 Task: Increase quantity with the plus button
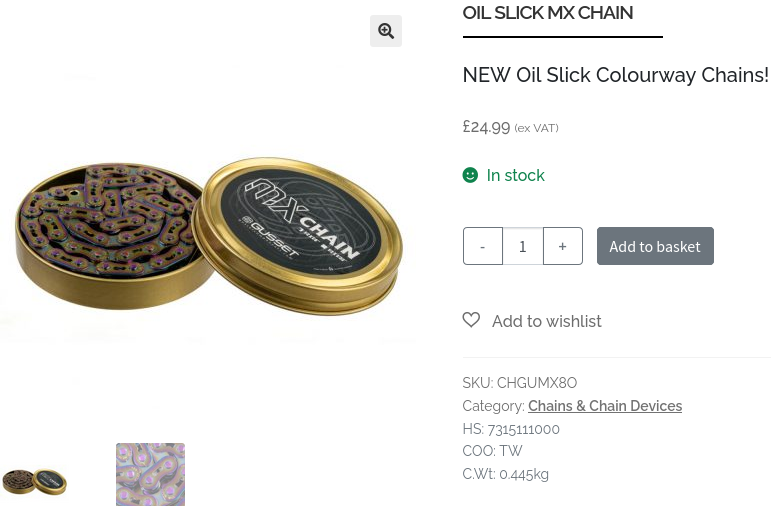[563, 246]
